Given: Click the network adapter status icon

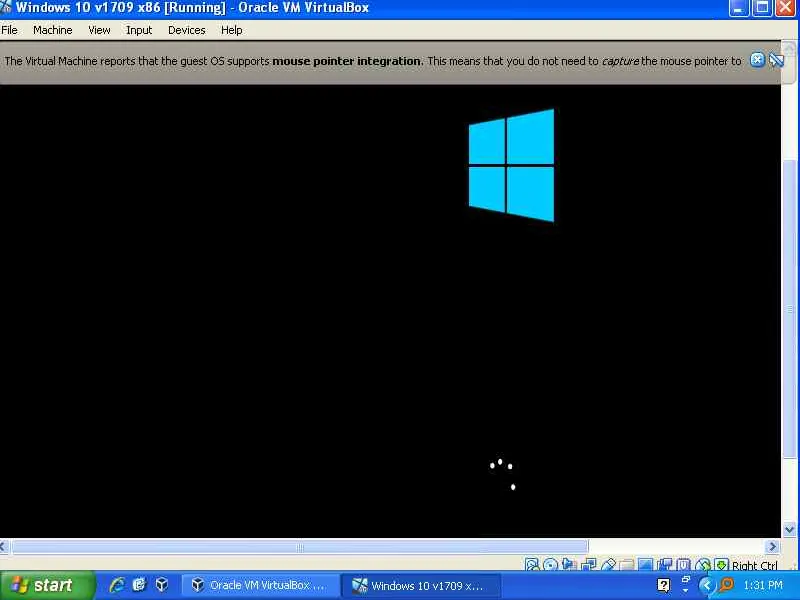Looking at the screenshot, I should click(x=589, y=565).
